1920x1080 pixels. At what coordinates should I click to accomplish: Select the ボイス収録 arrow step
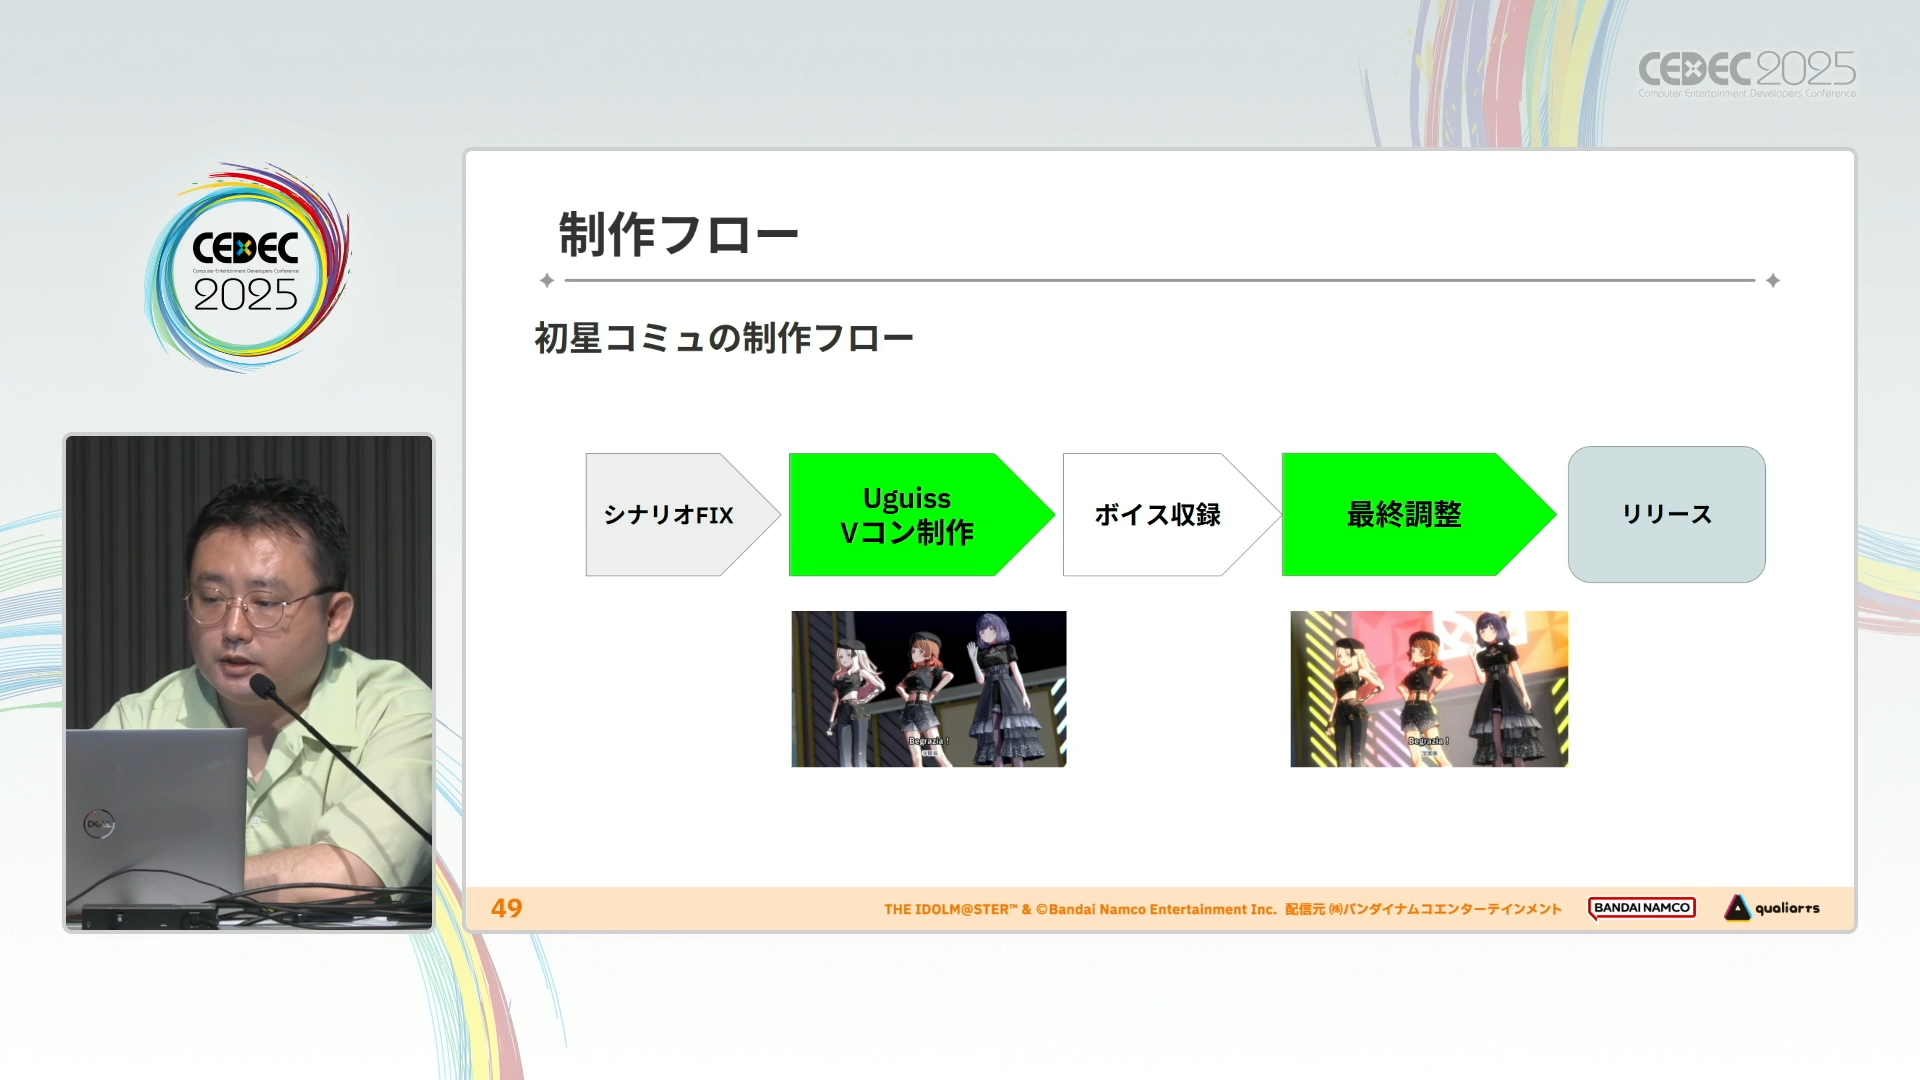click(1157, 515)
